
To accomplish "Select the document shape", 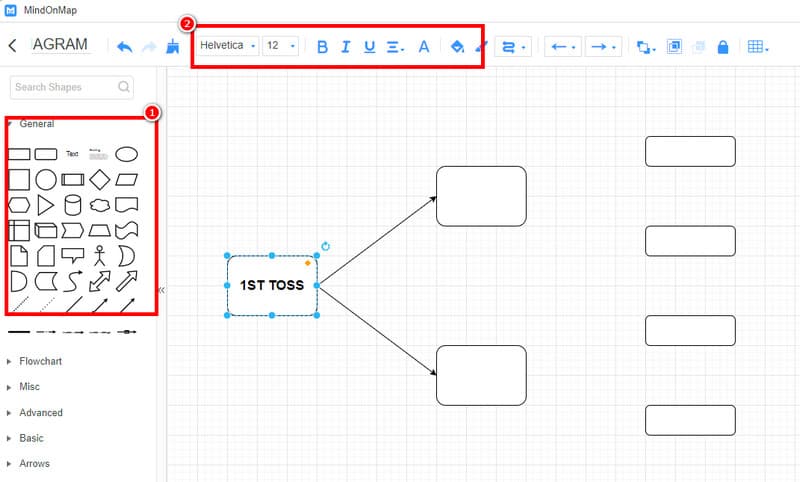I will click(x=127, y=205).
